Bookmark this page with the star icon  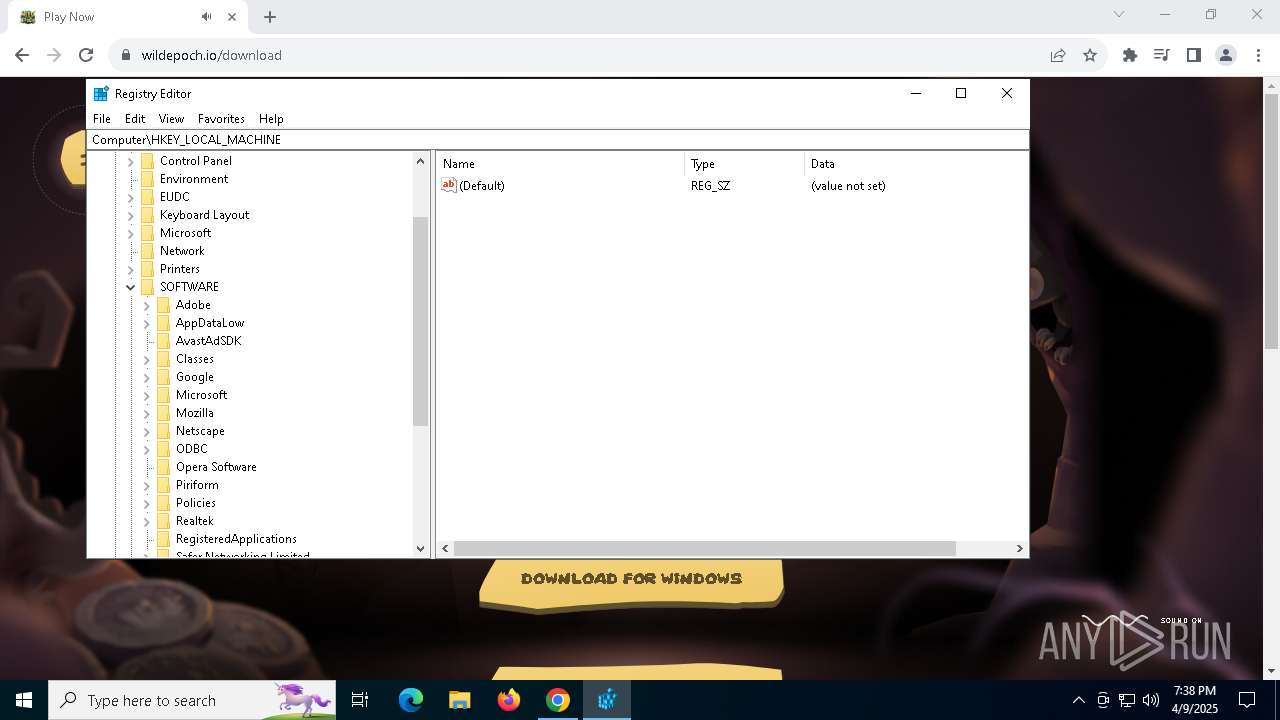[1090, 55]
